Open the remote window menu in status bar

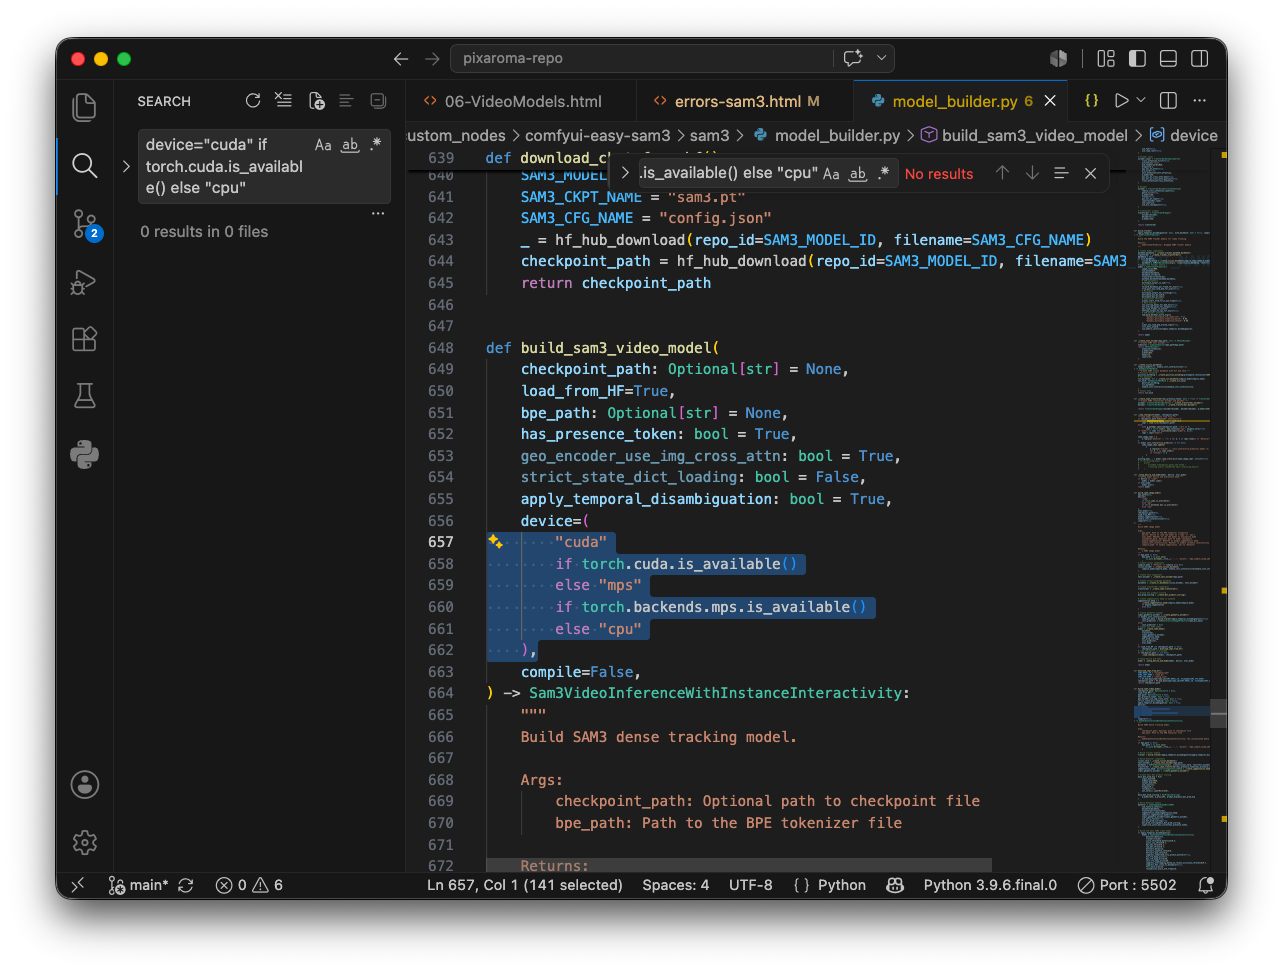(78, 885)
